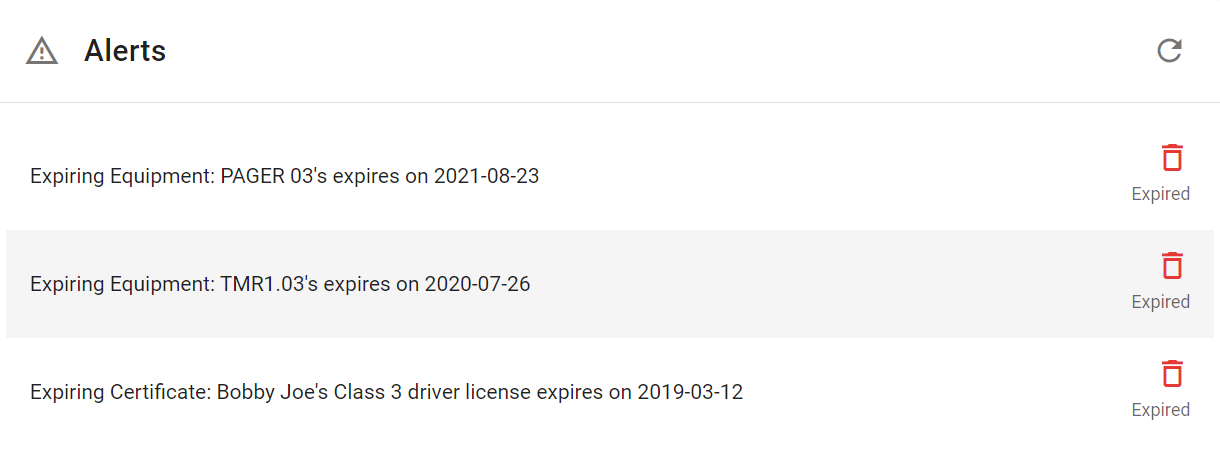This screenshot has height=461, width=1220.
Task: Click the name "Bobby Joe's" in the third alert
Action: point(266,393)
